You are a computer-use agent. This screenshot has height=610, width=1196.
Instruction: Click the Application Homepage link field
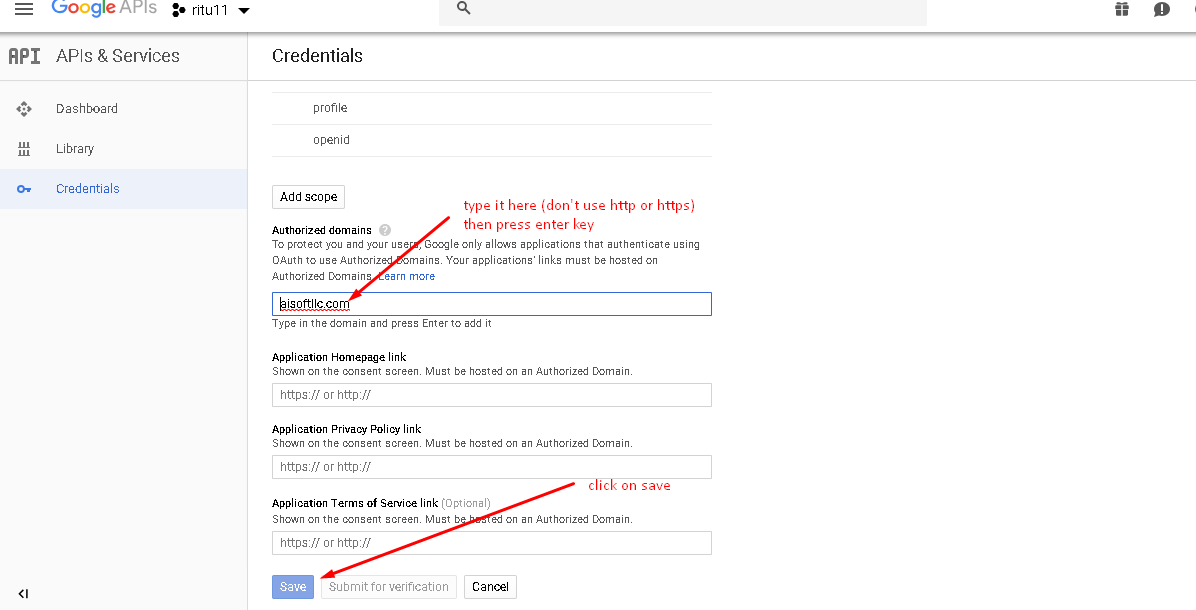pyautogui.click(x=492, y=395)
